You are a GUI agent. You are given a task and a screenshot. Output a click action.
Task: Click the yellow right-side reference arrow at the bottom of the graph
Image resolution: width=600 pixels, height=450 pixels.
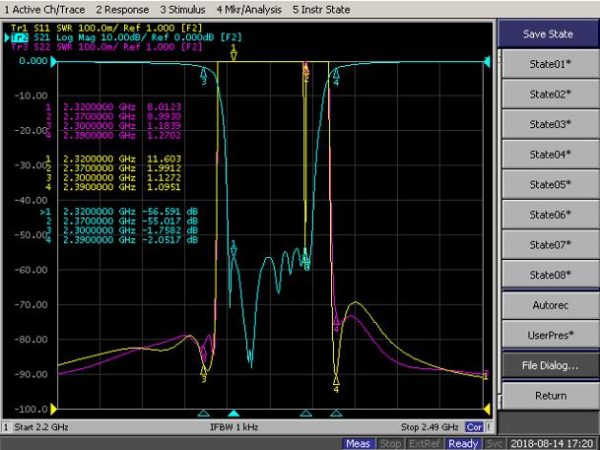pyautogui.click(x=487, y=409)
